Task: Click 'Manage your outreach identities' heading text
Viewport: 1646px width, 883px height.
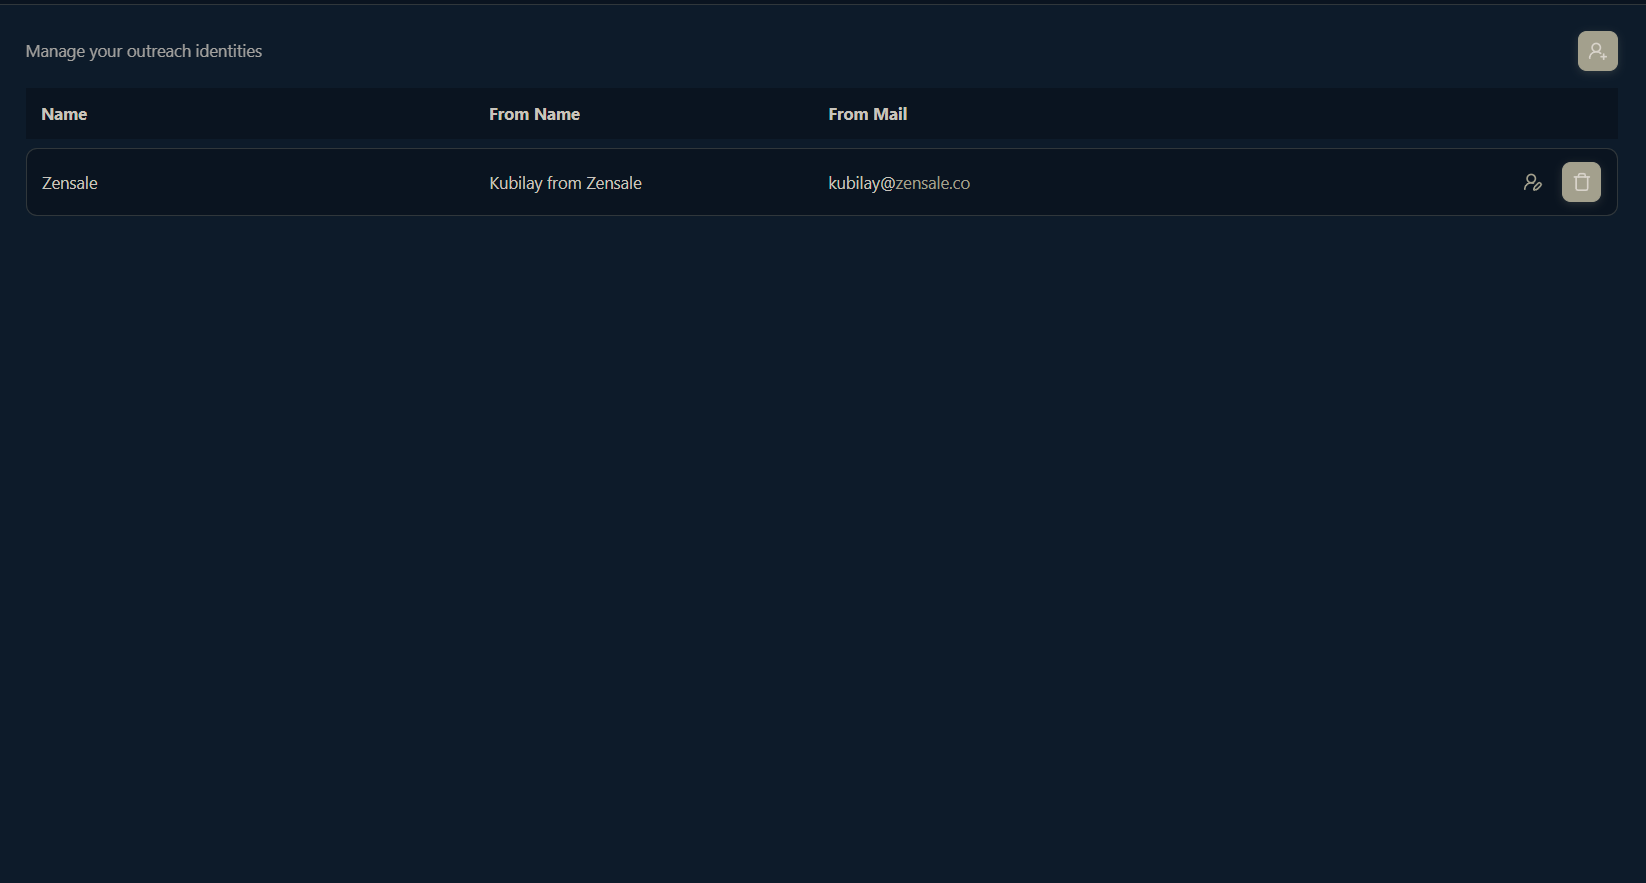Action: tap(144, 51)
